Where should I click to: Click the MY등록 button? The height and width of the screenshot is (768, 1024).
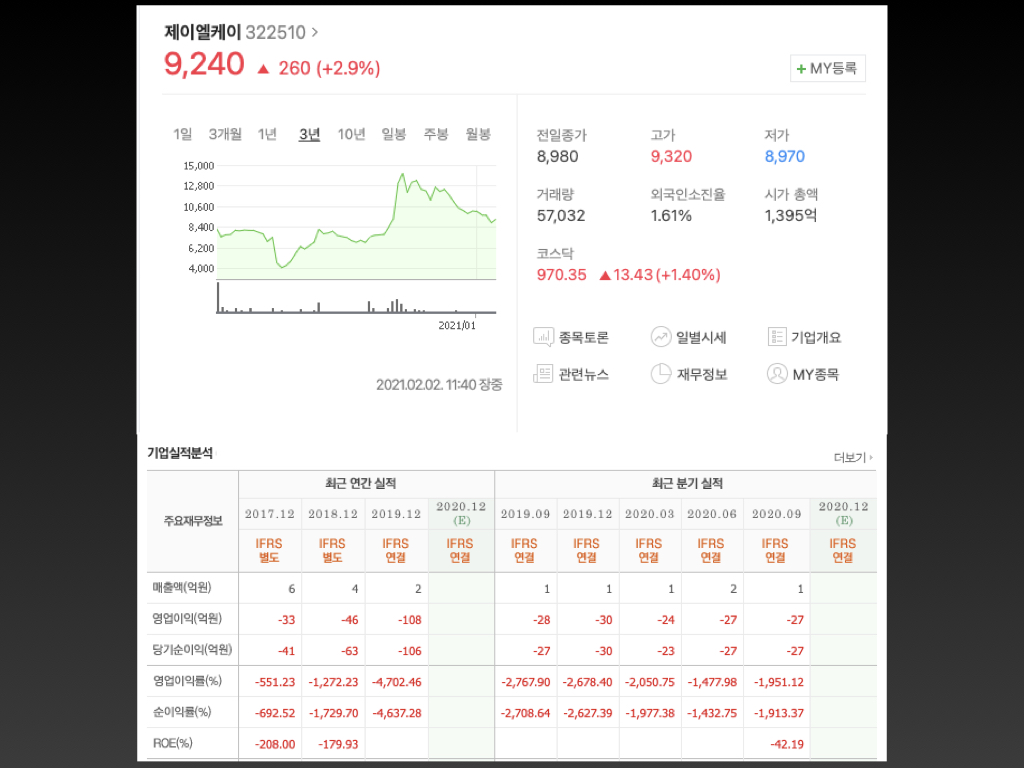[x=827, y=69]
